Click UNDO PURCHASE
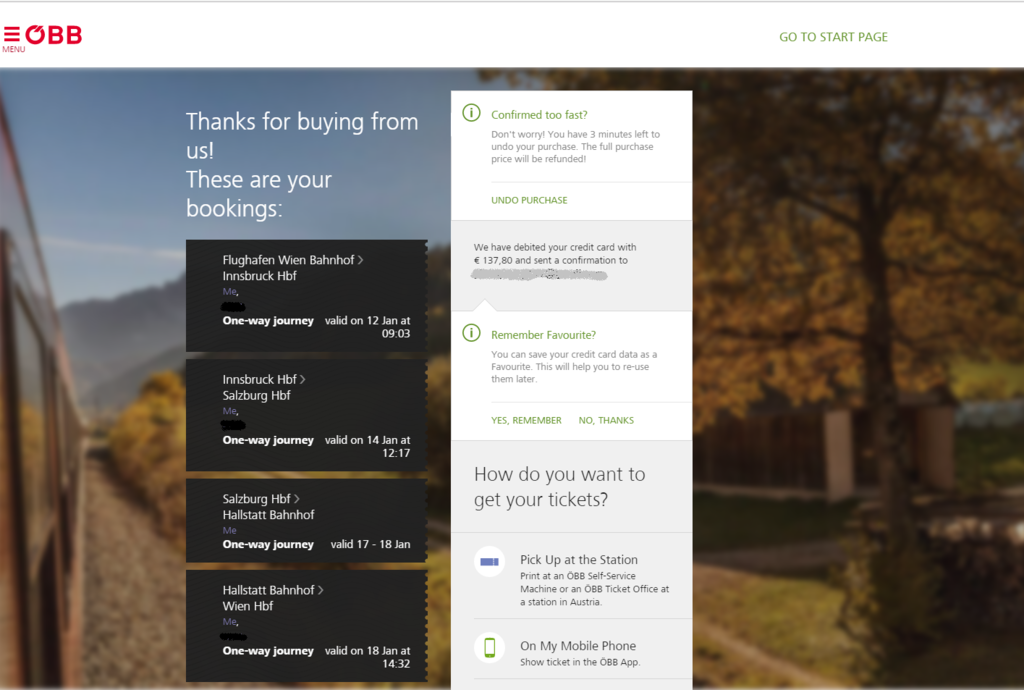The width and height of the screenshot is (1024, 690). click(x=529, y=200)
